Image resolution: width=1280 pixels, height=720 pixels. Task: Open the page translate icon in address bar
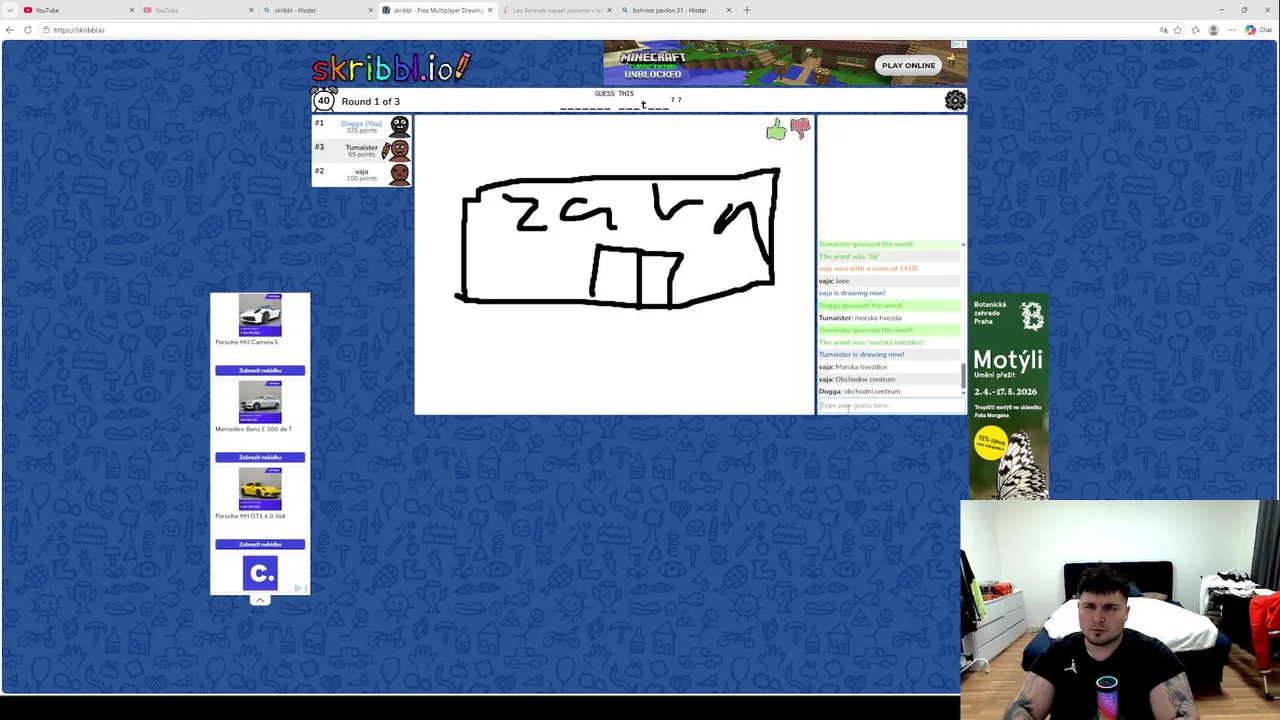(1163, 30)
